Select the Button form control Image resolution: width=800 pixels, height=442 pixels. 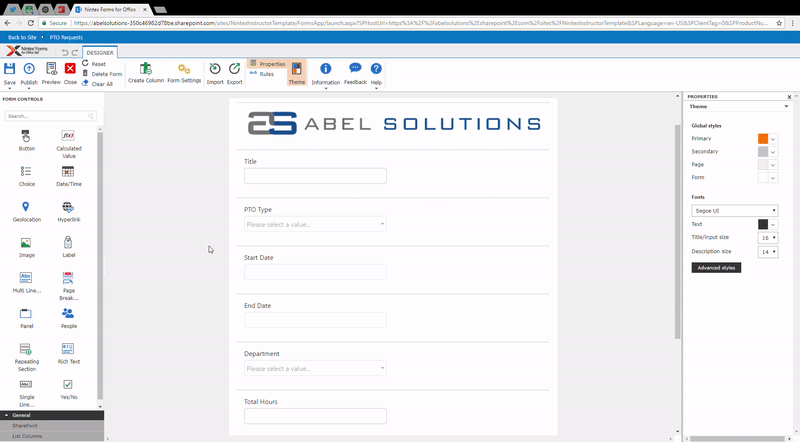[27, 141]
